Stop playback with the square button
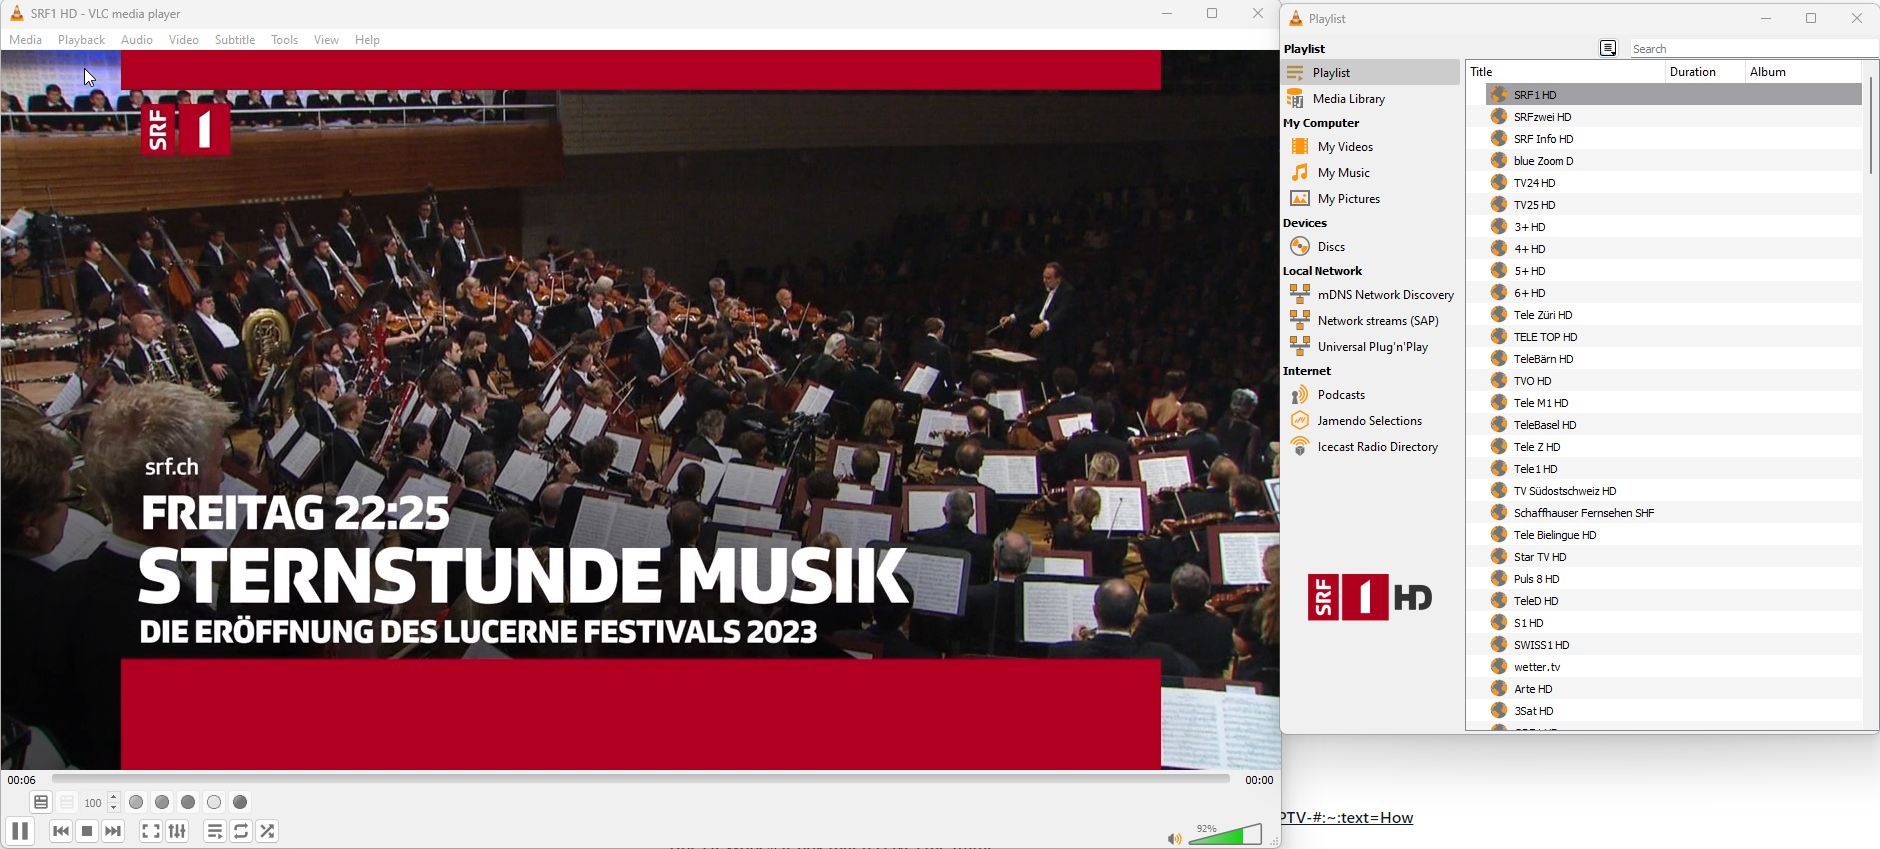 pyautogui.click(x=87, y=831)
